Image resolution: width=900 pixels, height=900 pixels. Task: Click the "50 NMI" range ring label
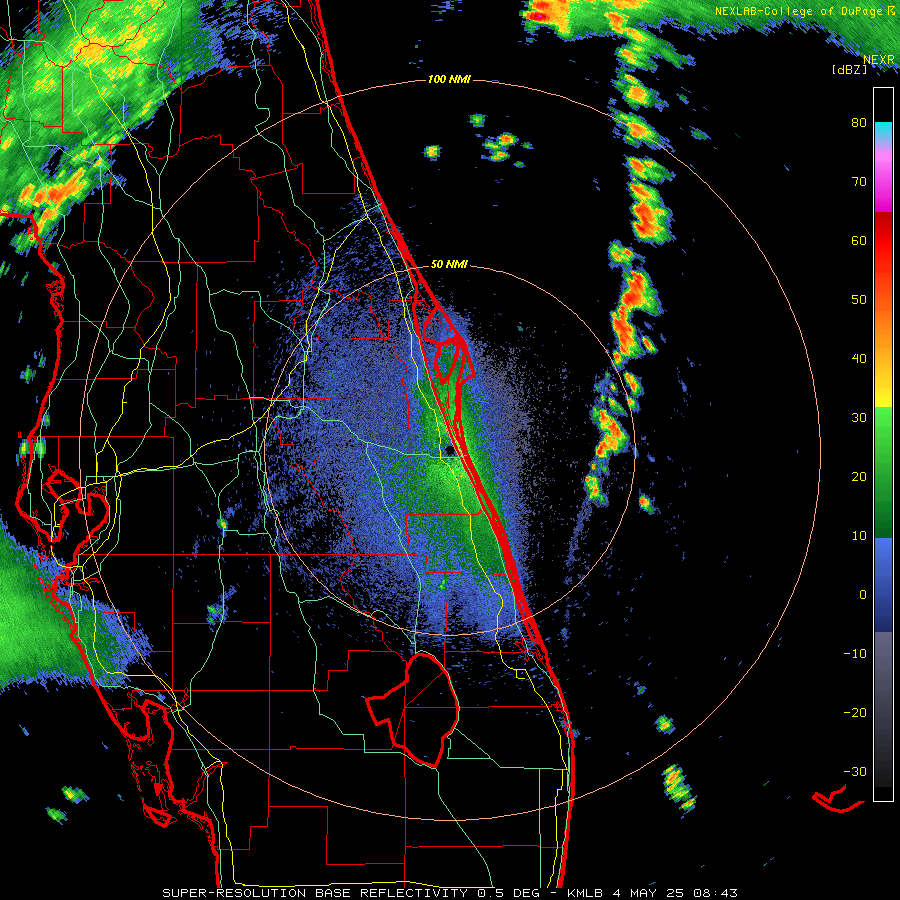click(449, 265)
